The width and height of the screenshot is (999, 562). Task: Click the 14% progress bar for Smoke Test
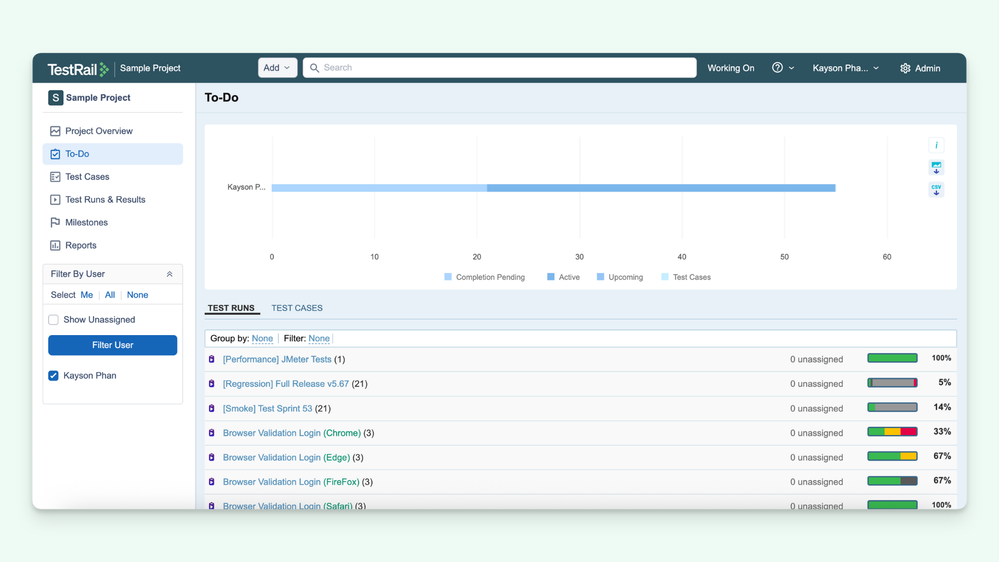point(893,407)
